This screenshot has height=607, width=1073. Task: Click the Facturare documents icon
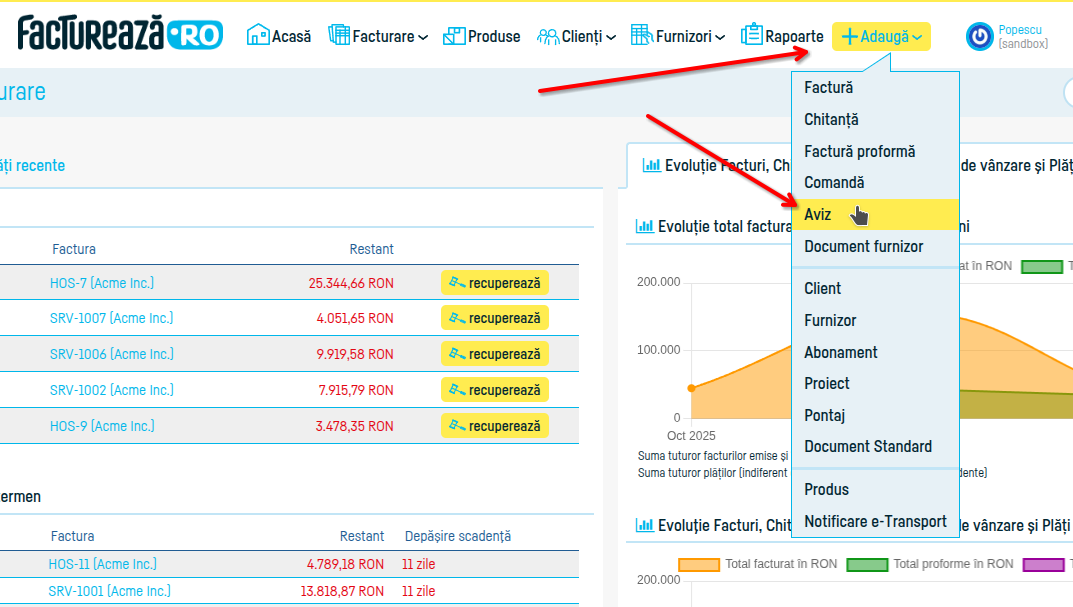coord(339,36)
